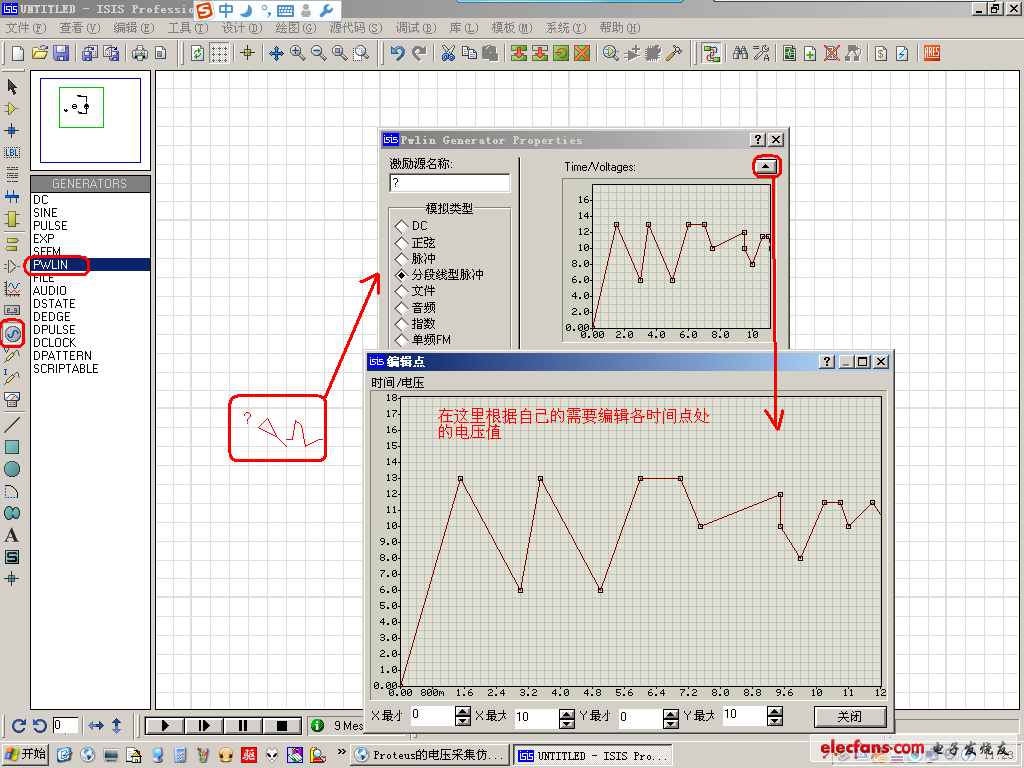The width and height of the screenshot is (1024, 768).
Task: Flip the object horizontally
Action: 96,726
